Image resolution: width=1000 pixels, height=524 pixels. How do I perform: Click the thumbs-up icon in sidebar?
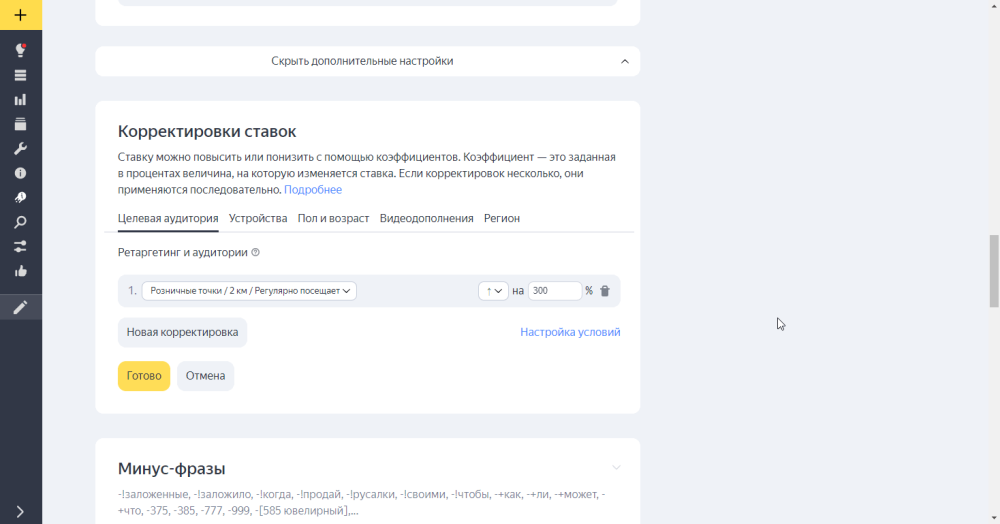20,271
